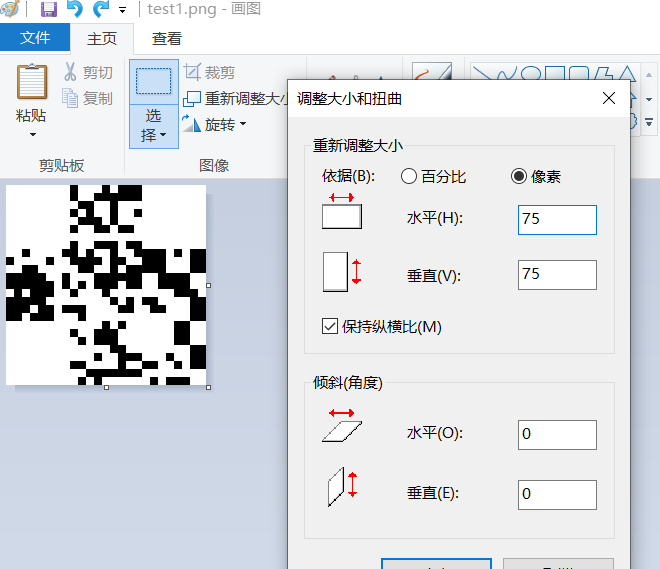
Task: Select the rectangle shape
Action: pyautogui.click(x=555, y=73)
